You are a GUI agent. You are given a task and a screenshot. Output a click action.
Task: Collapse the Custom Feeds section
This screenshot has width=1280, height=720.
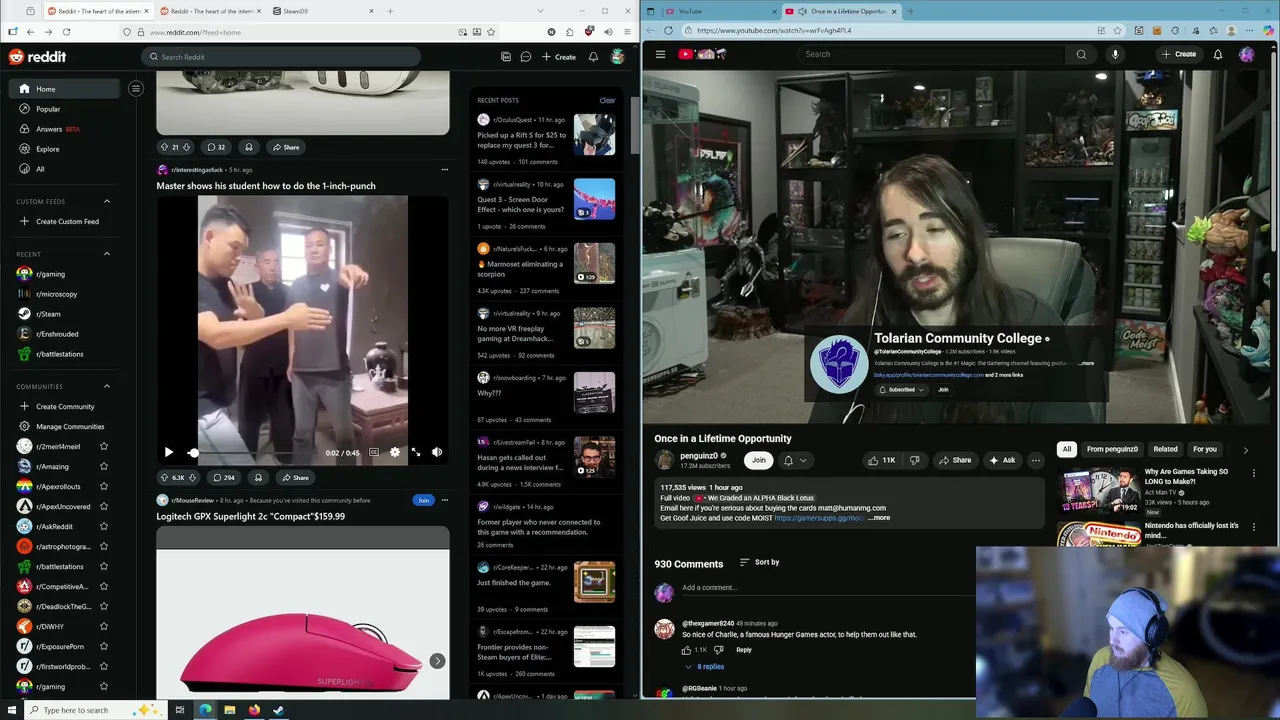pos(107,201)
